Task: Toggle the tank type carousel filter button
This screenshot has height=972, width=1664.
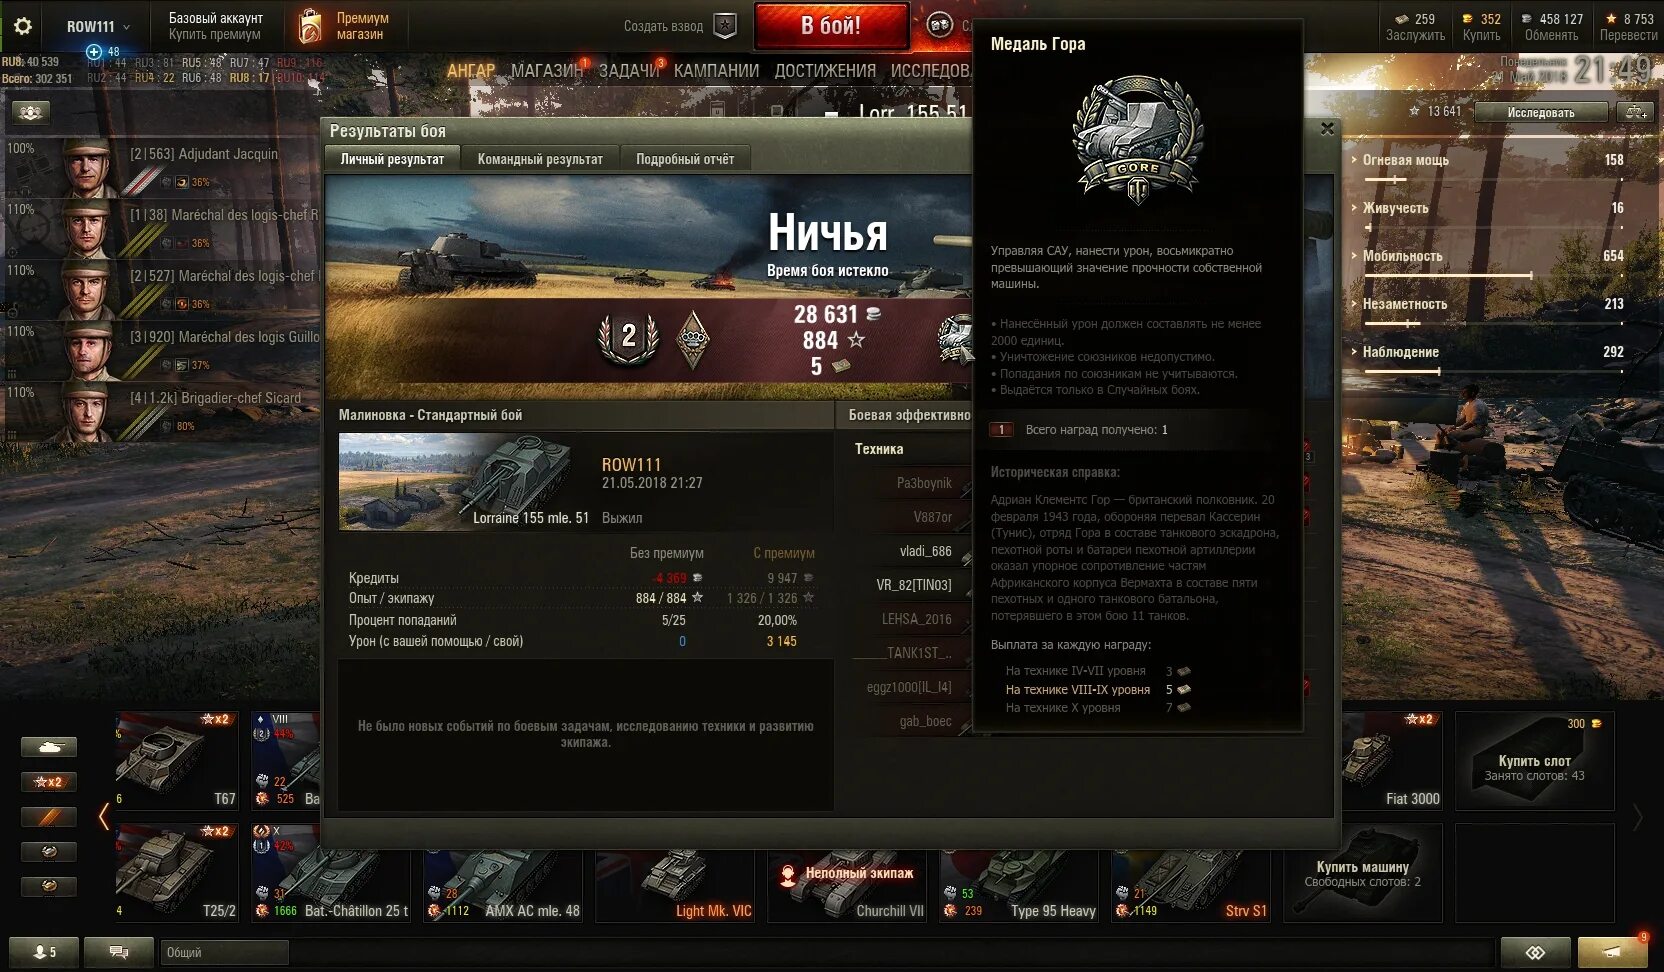Action: [48, 747]
